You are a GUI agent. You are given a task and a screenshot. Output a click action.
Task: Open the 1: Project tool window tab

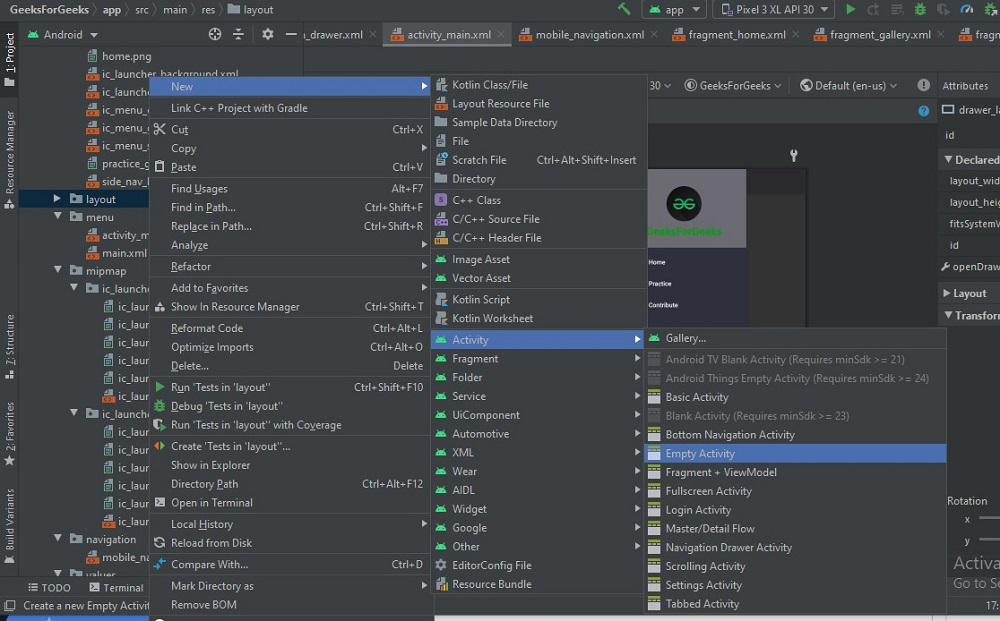[x=10, y=59]
